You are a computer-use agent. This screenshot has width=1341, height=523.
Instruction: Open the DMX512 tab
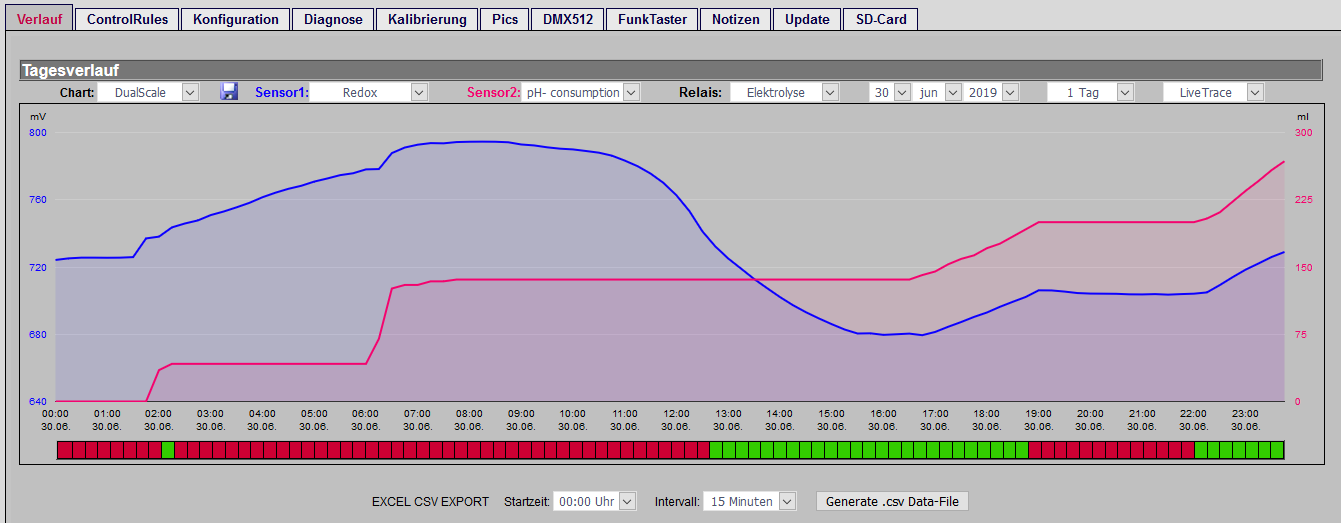pyautogui.click(x=567, y=19)
